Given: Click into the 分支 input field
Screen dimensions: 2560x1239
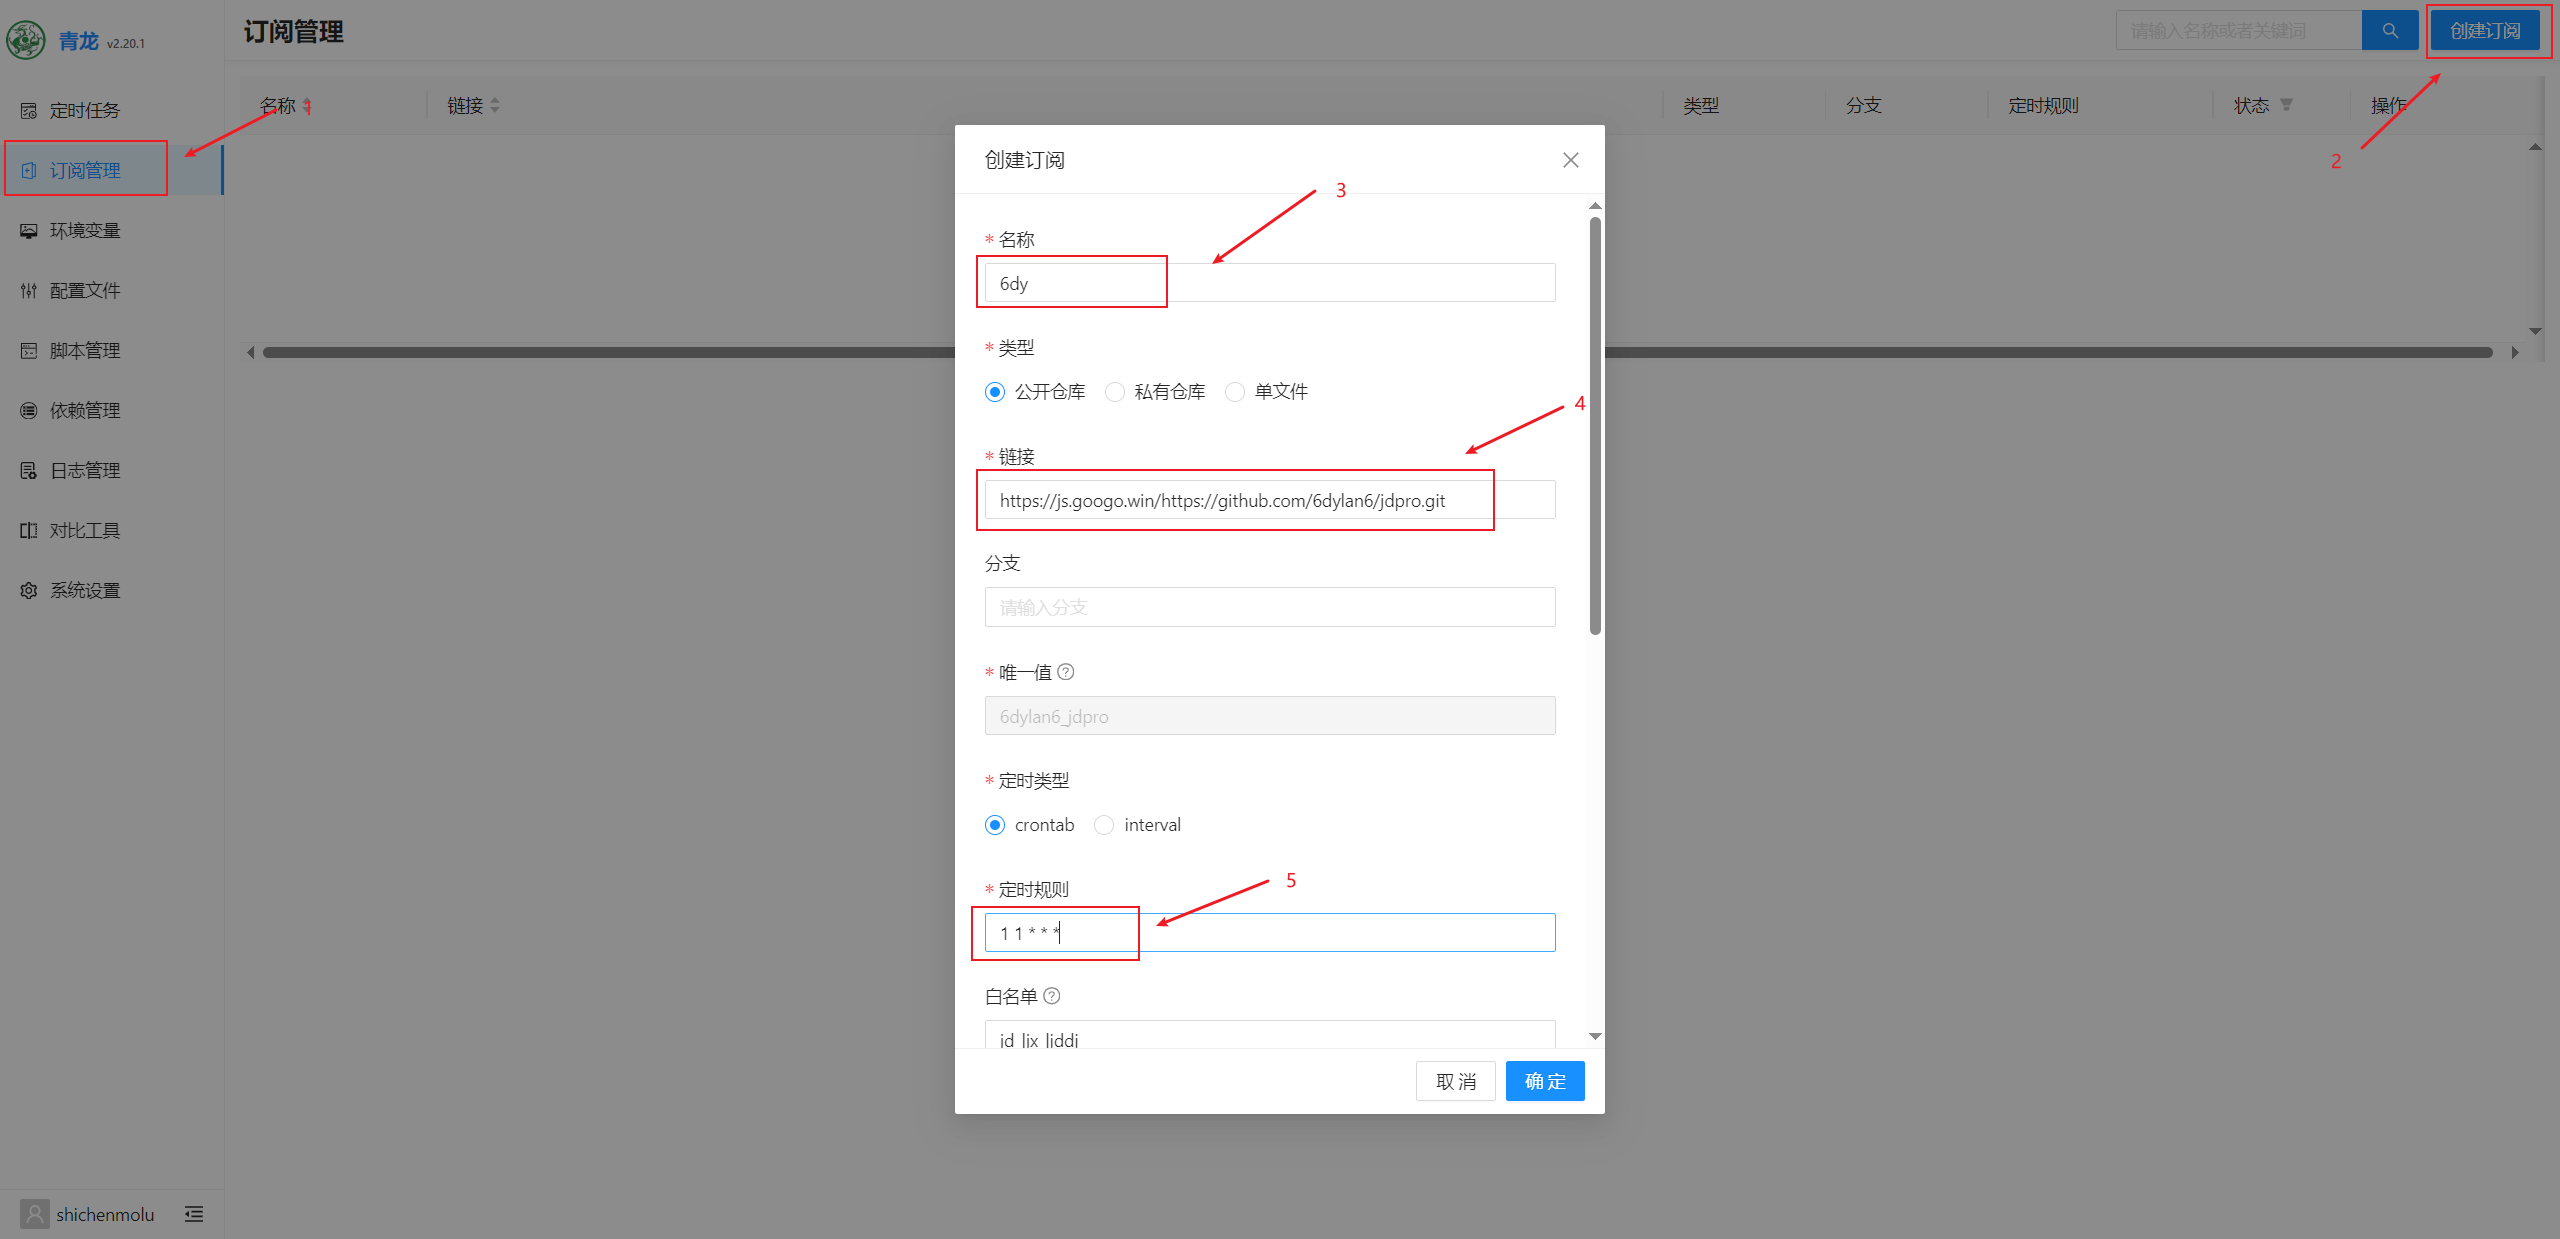Looking at the screenshot, I should pos(1269,607).
